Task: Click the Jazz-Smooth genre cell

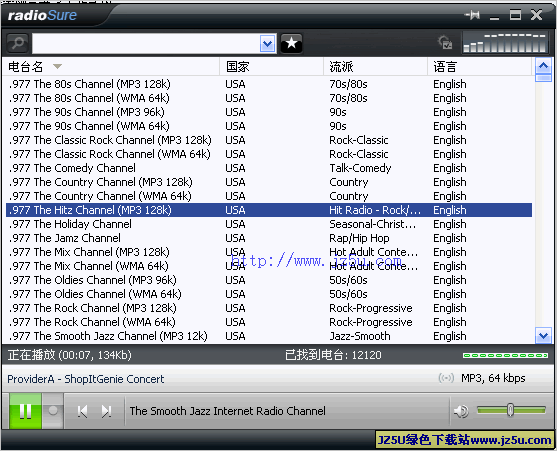Action: tap(360, 336)
